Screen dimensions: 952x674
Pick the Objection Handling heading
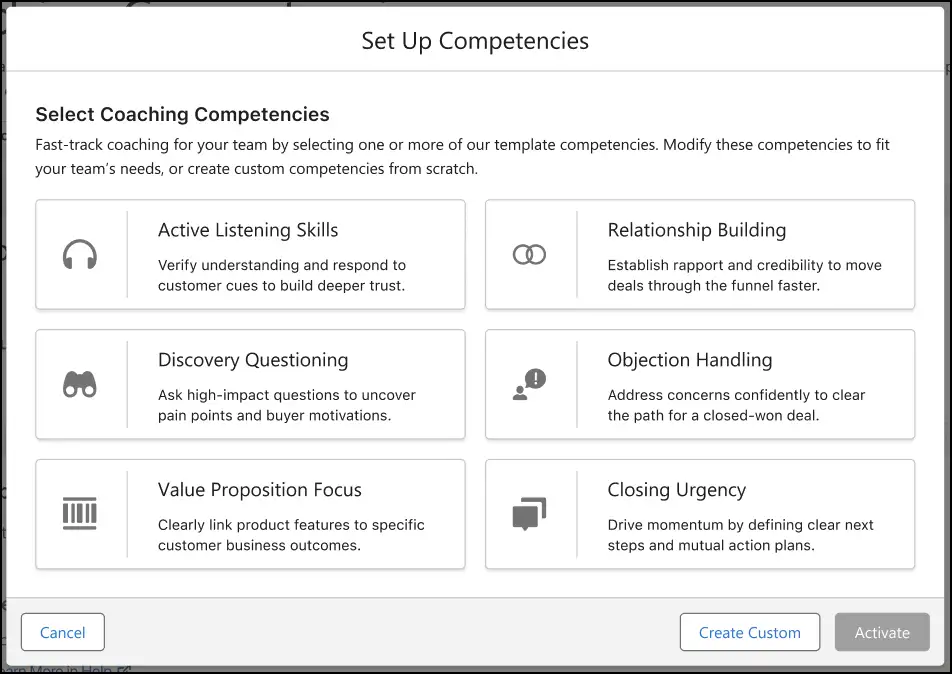click(690, 360)
